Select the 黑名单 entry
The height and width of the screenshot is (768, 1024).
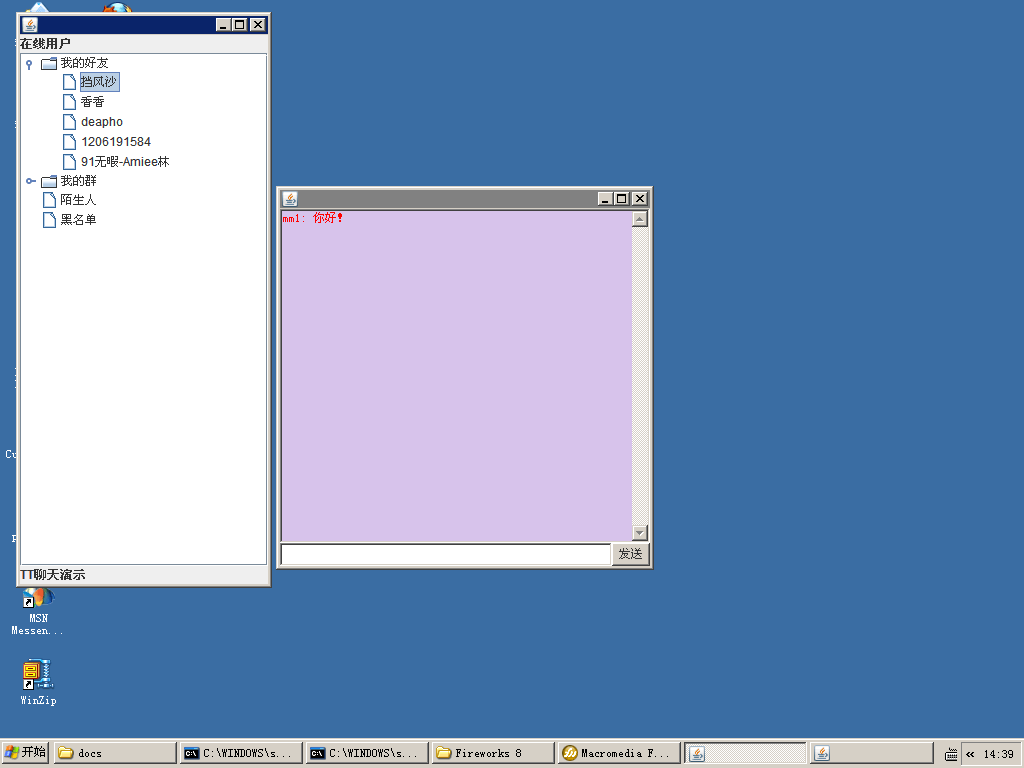(x=78, y=220)
